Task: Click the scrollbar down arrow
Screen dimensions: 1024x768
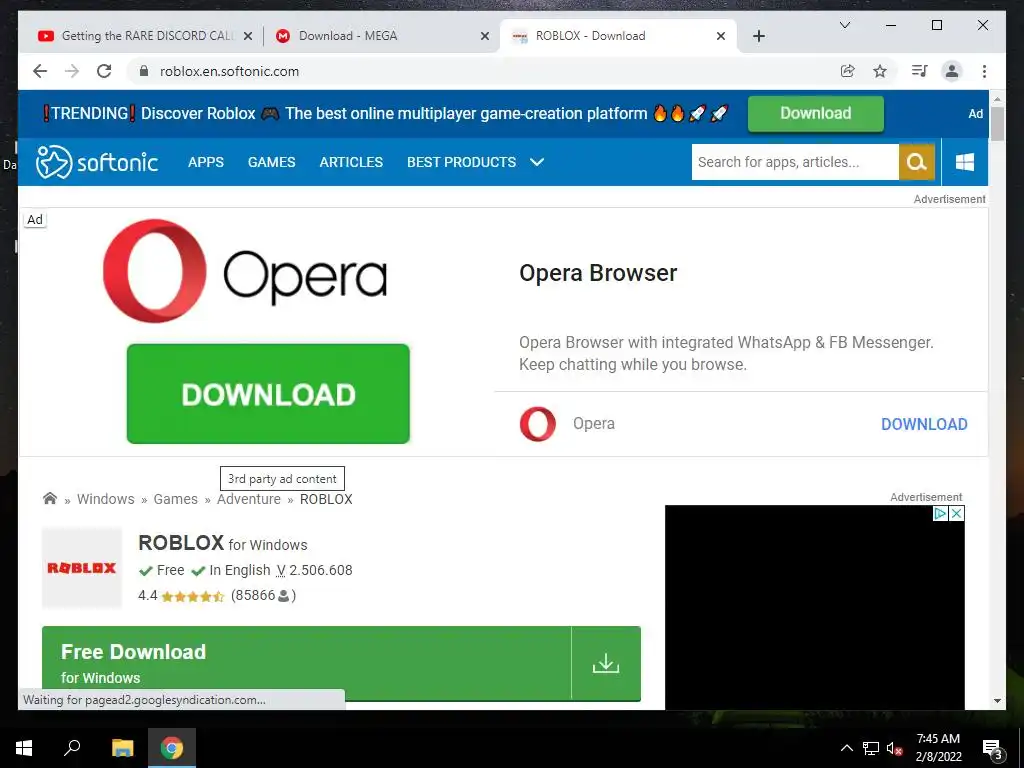Action: (x=997, y=701)
